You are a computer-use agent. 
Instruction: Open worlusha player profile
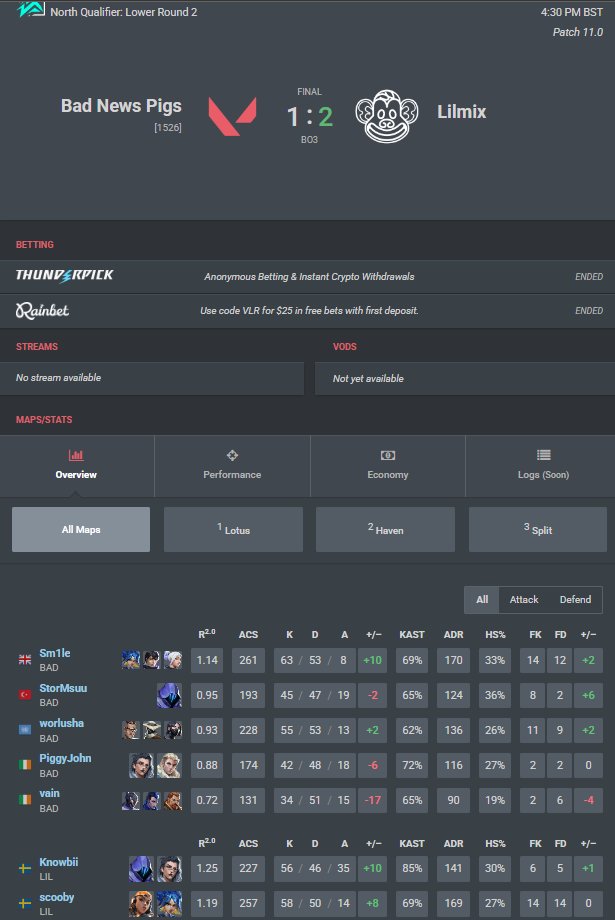coord(61,723)
